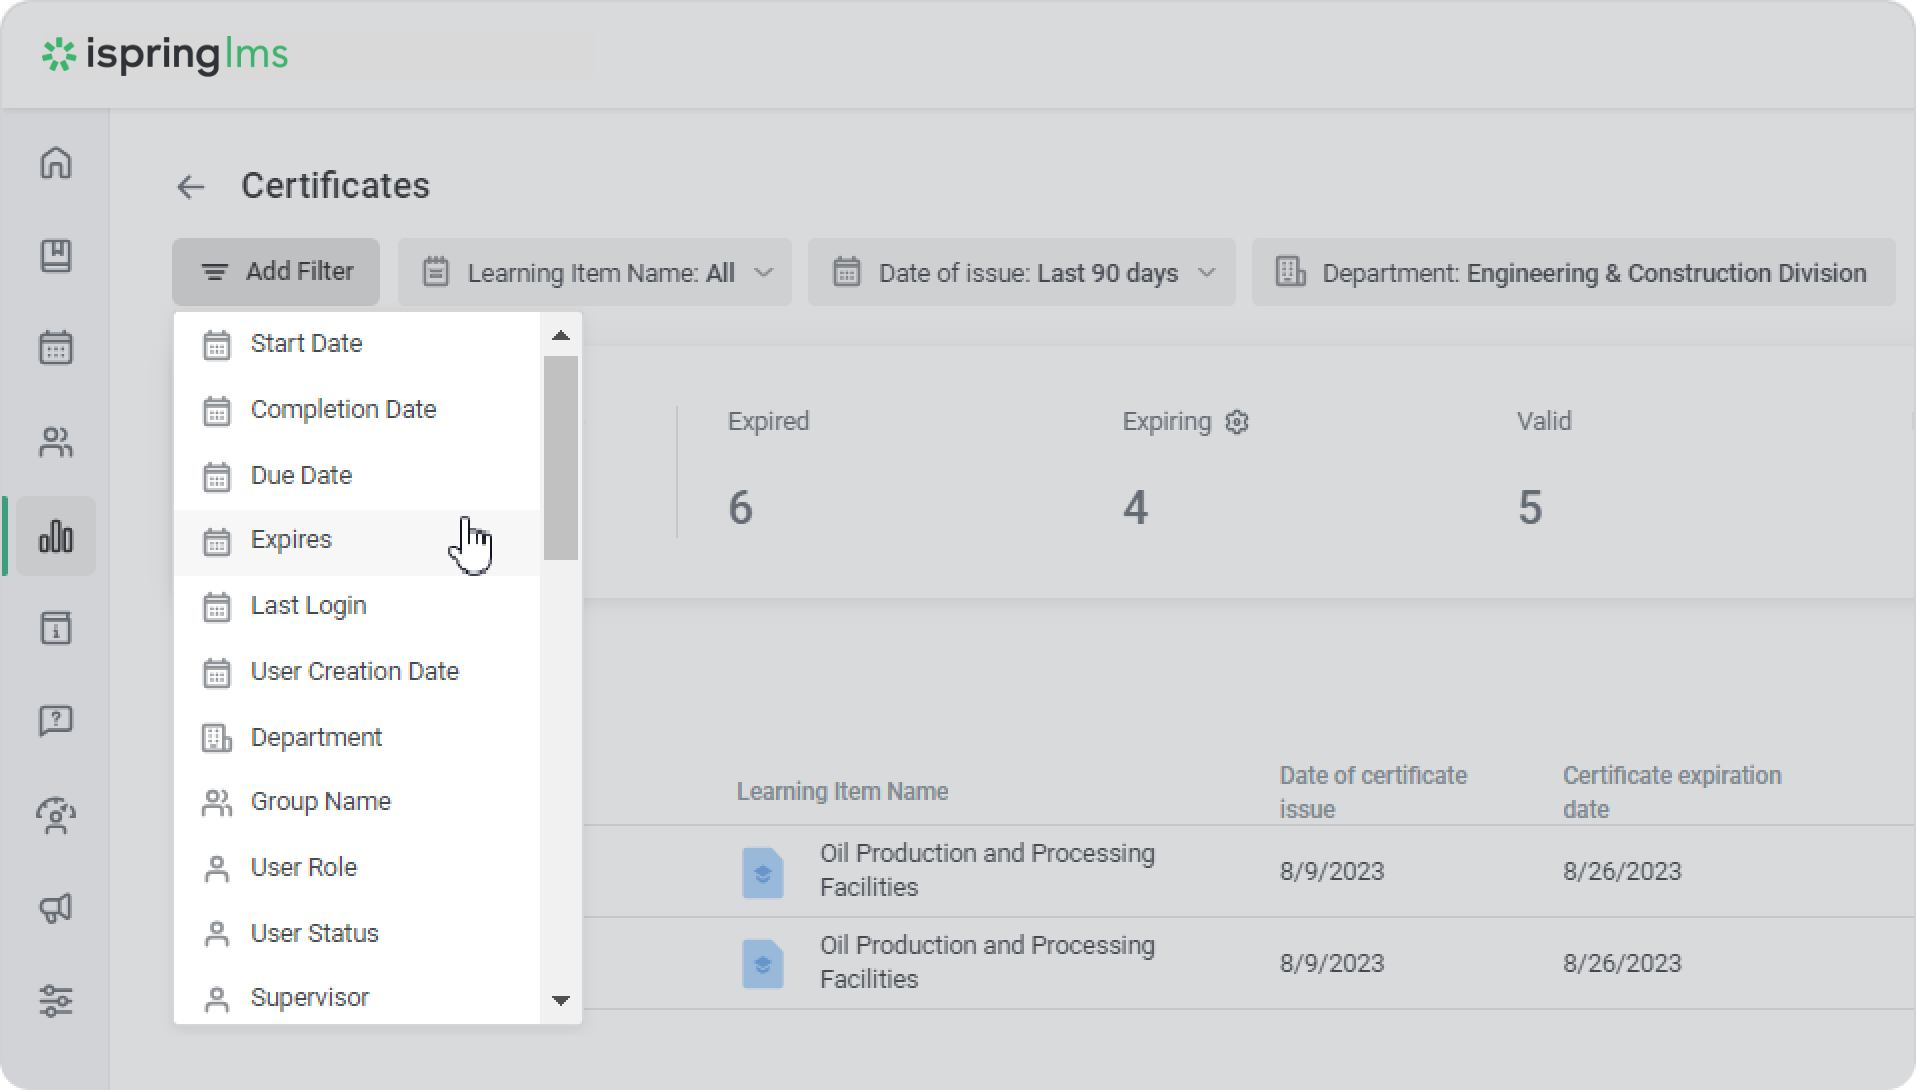Open the Announcements megaphone icon in sidebar
Screen dimensions: 1916x1090
56,908
